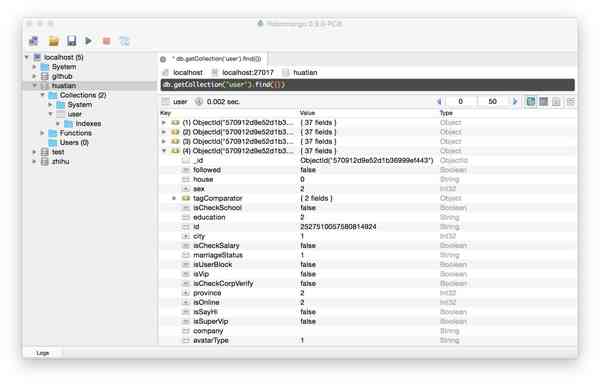This screenshot has width=600, height=385.
Task: Save the script with the floppy icon
Action: pyautogui.click(x=72, y=41)
